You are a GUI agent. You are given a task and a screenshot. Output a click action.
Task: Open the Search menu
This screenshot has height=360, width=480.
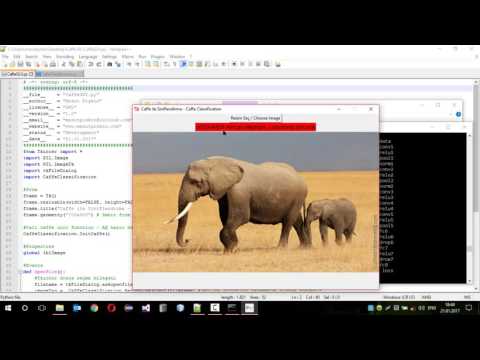click(31, 57)
